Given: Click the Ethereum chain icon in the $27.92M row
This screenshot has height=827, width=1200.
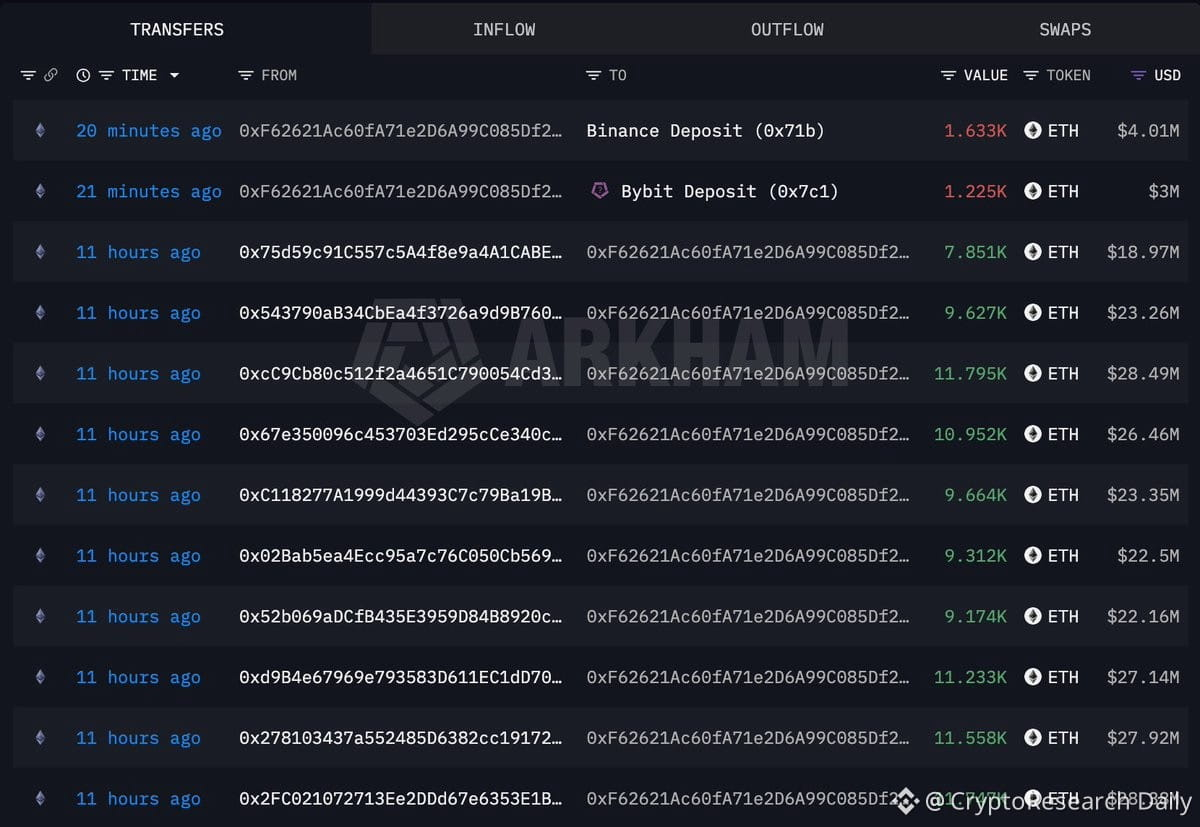Looking at the screenshot, I should coord(40,738).
